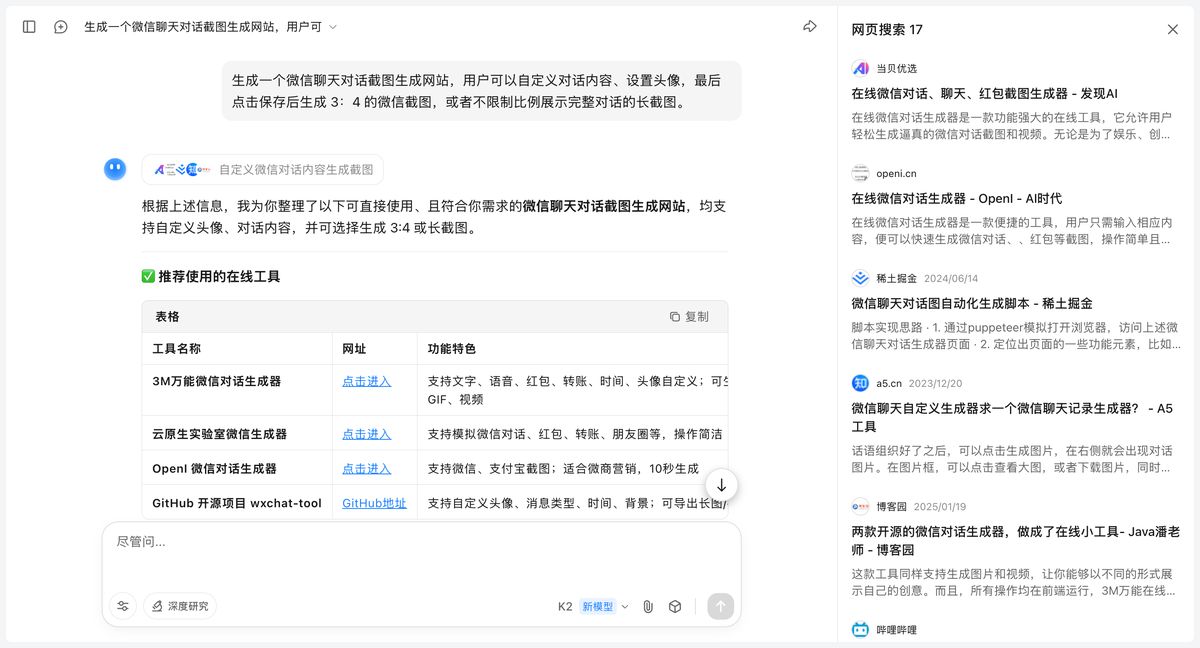Open the tools sliders icon beside the input
This screenshot has width=1200, height=648.
pos(122,606)
